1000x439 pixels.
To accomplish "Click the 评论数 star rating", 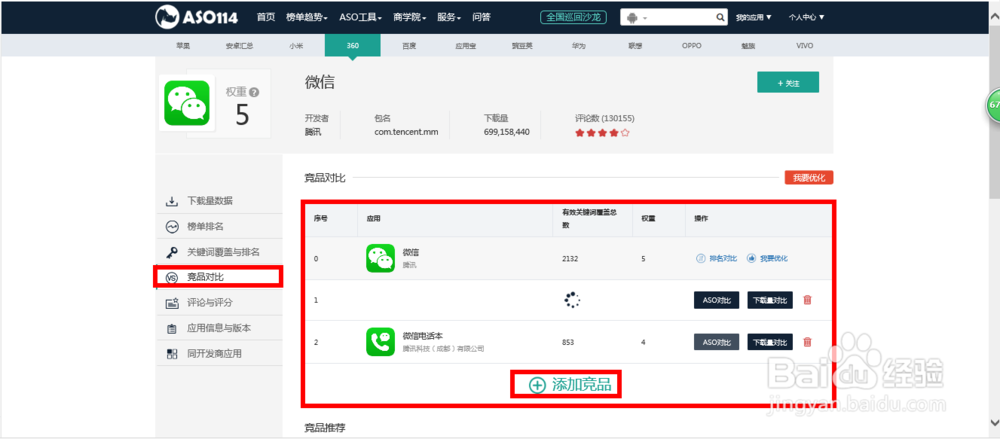I will 602,133.
